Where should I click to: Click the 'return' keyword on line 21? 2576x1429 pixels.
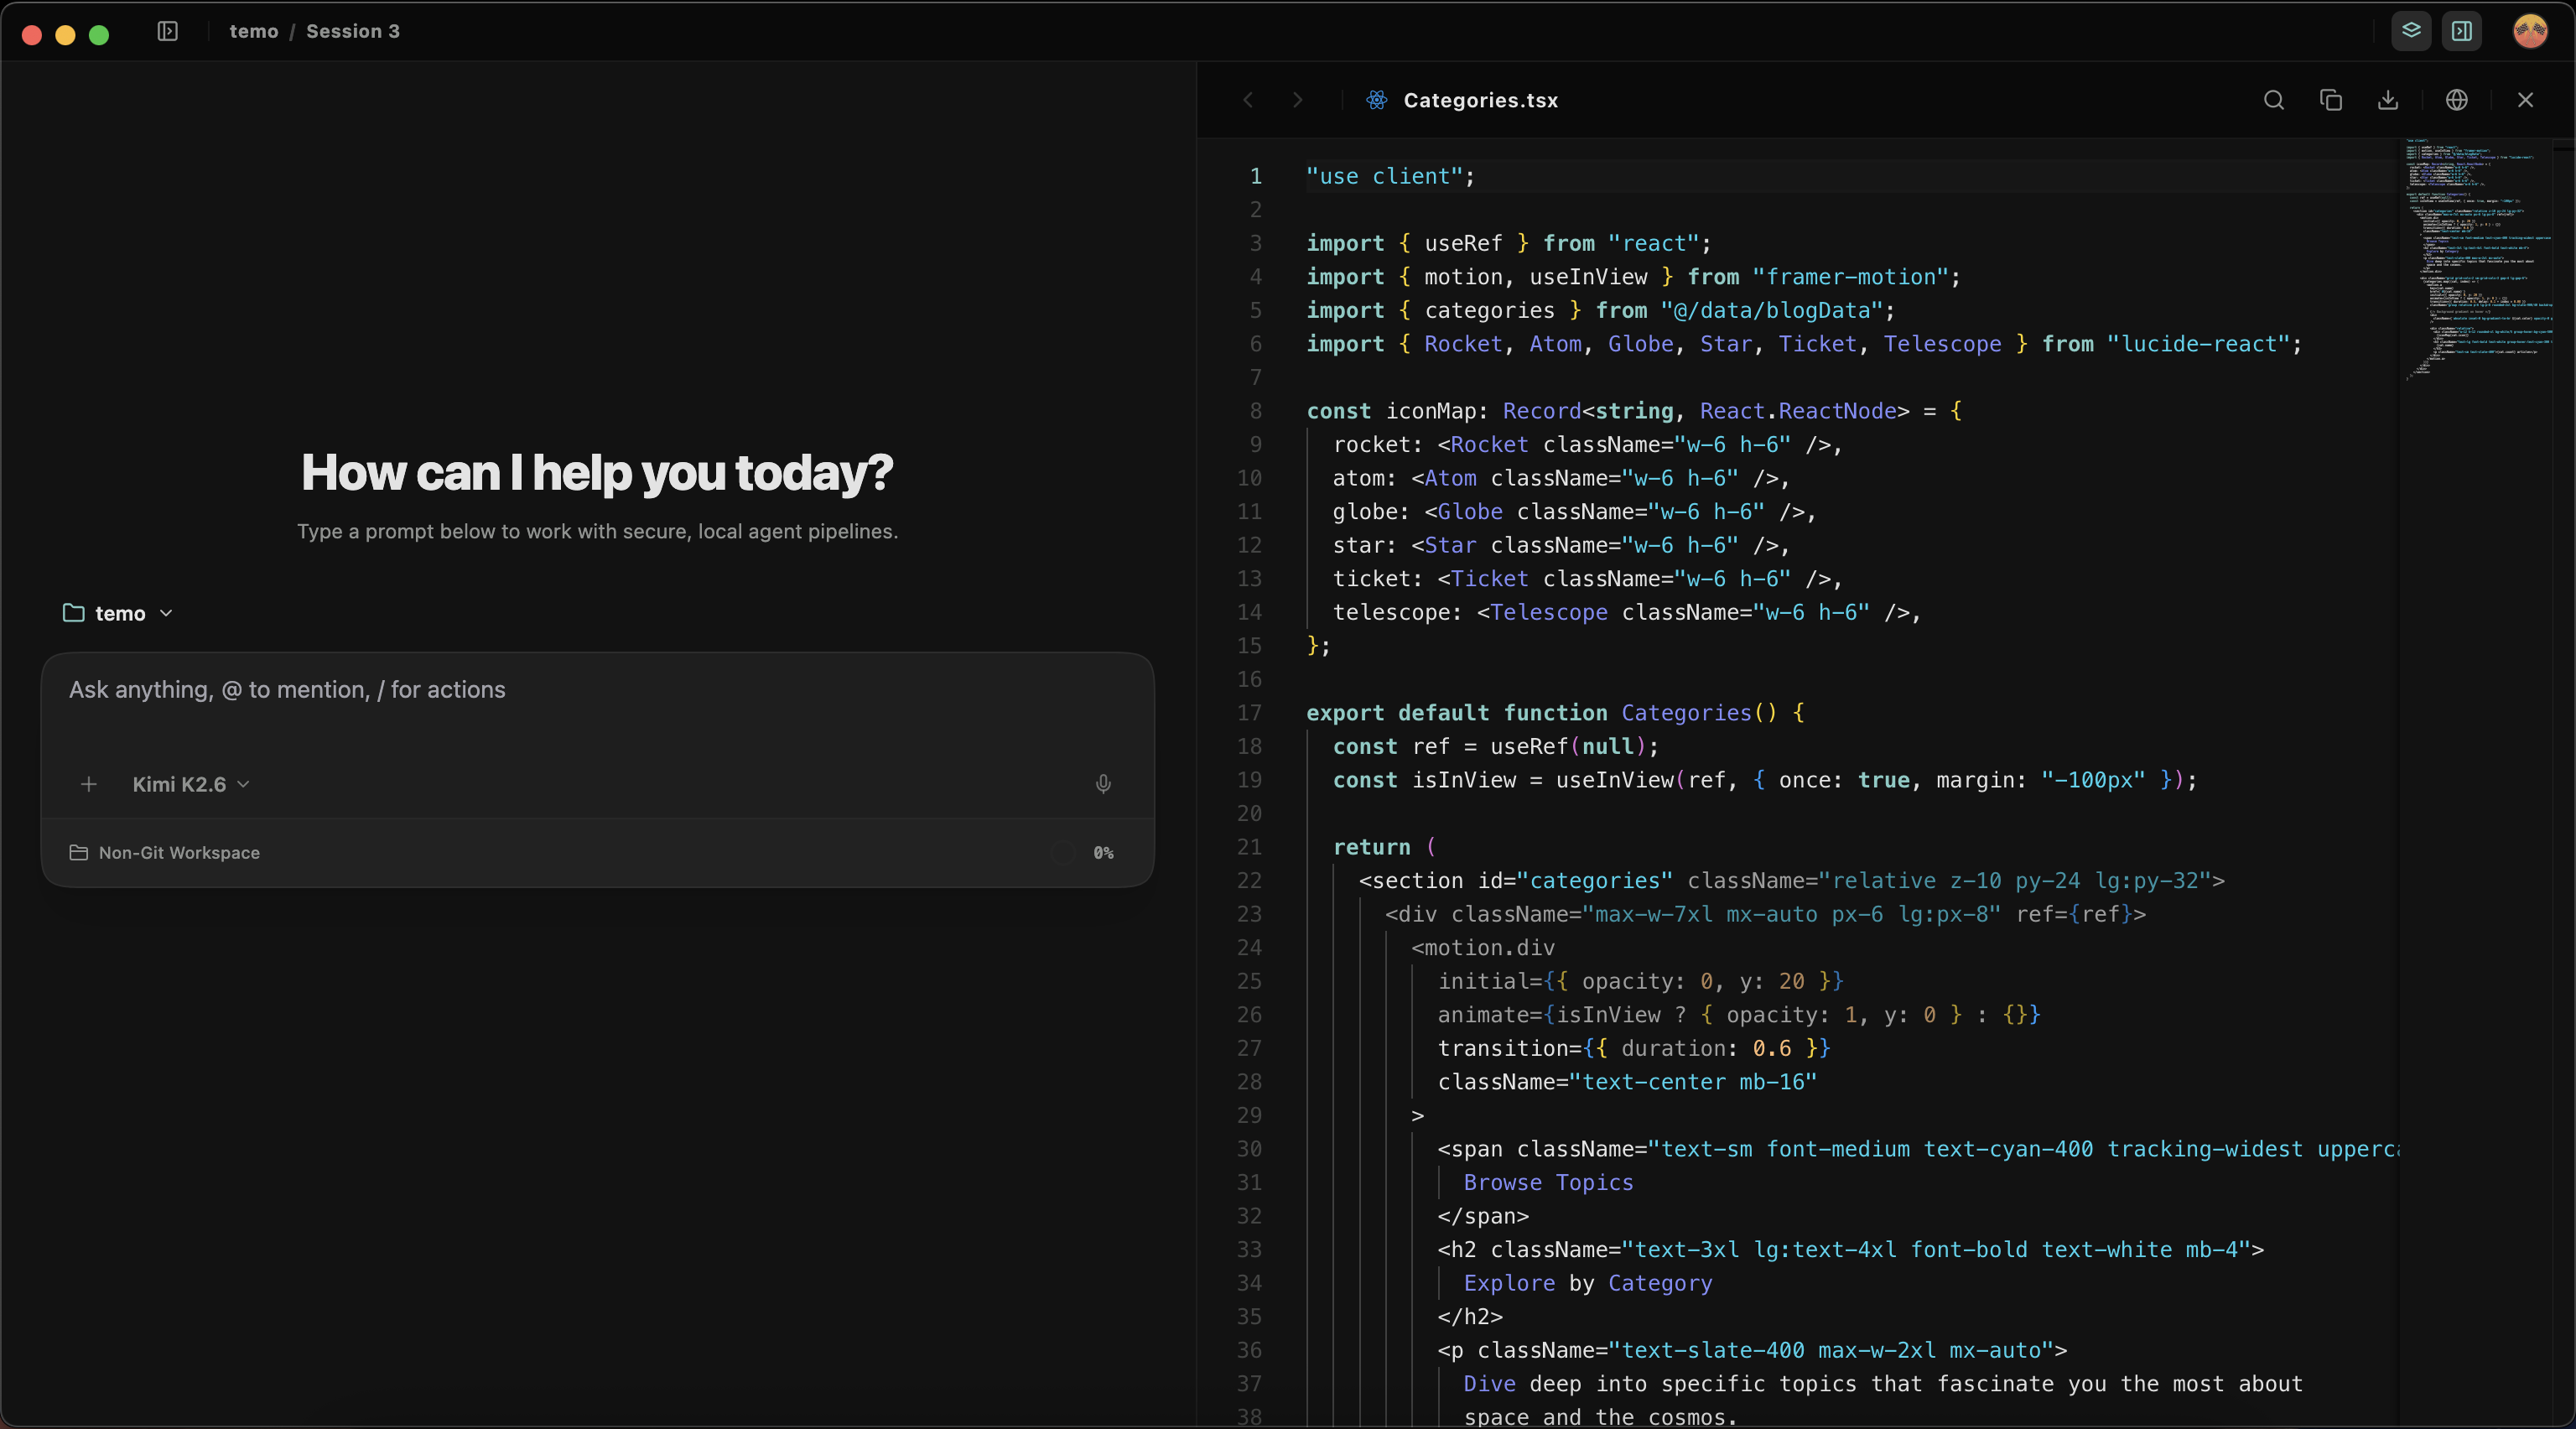click(x=1371, y=847)
